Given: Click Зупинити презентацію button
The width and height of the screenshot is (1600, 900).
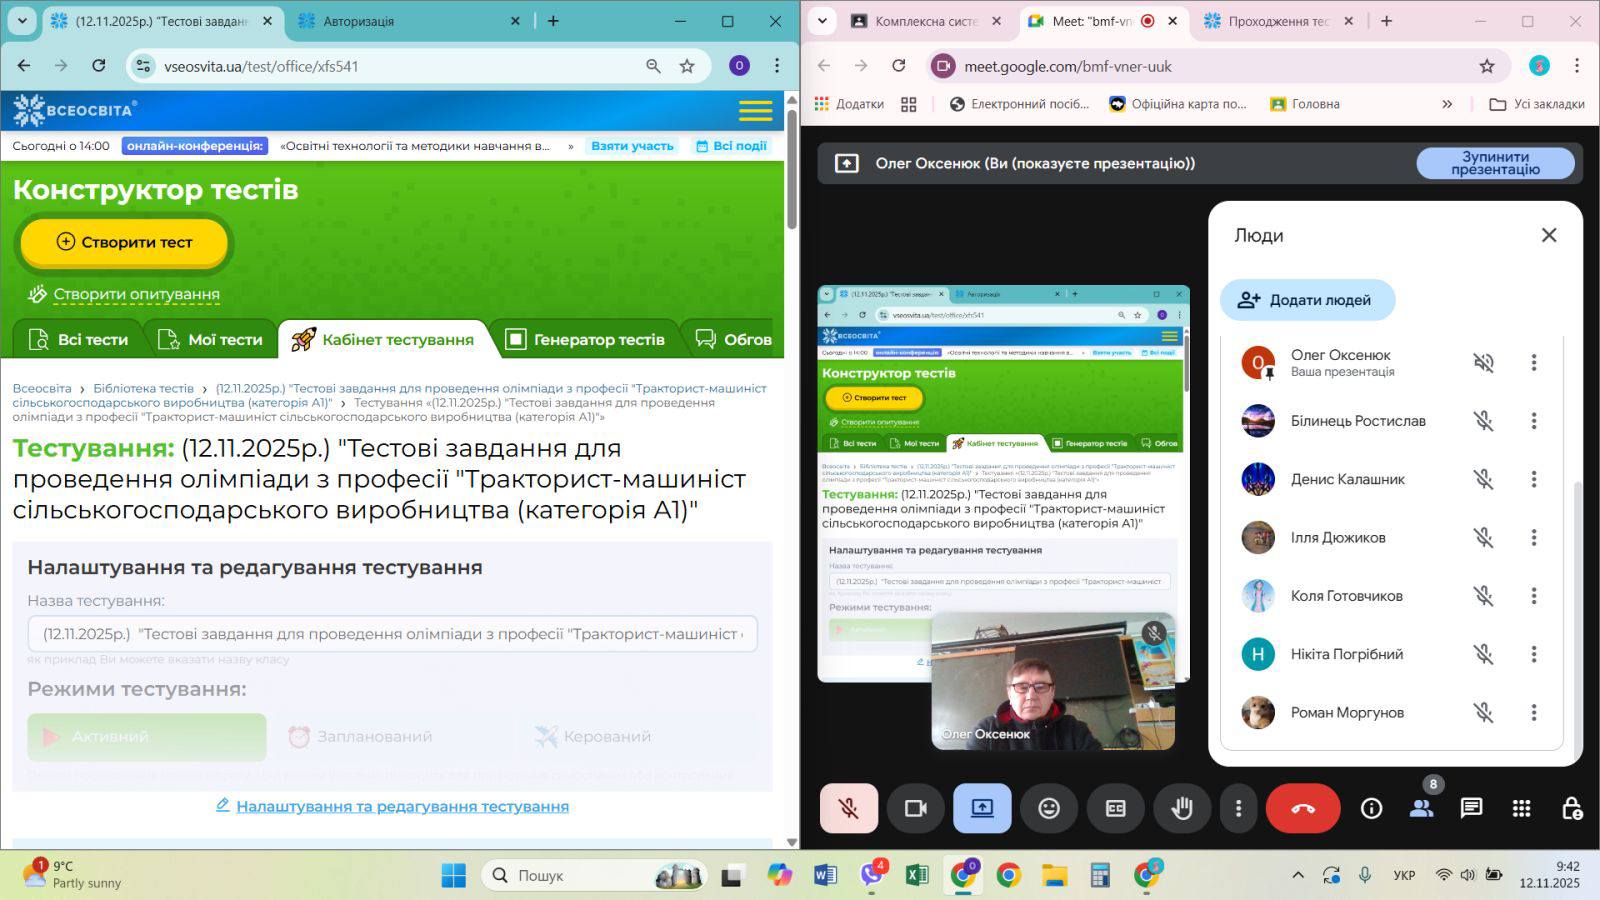Looking at the screenshot, I should [1495, 163].
